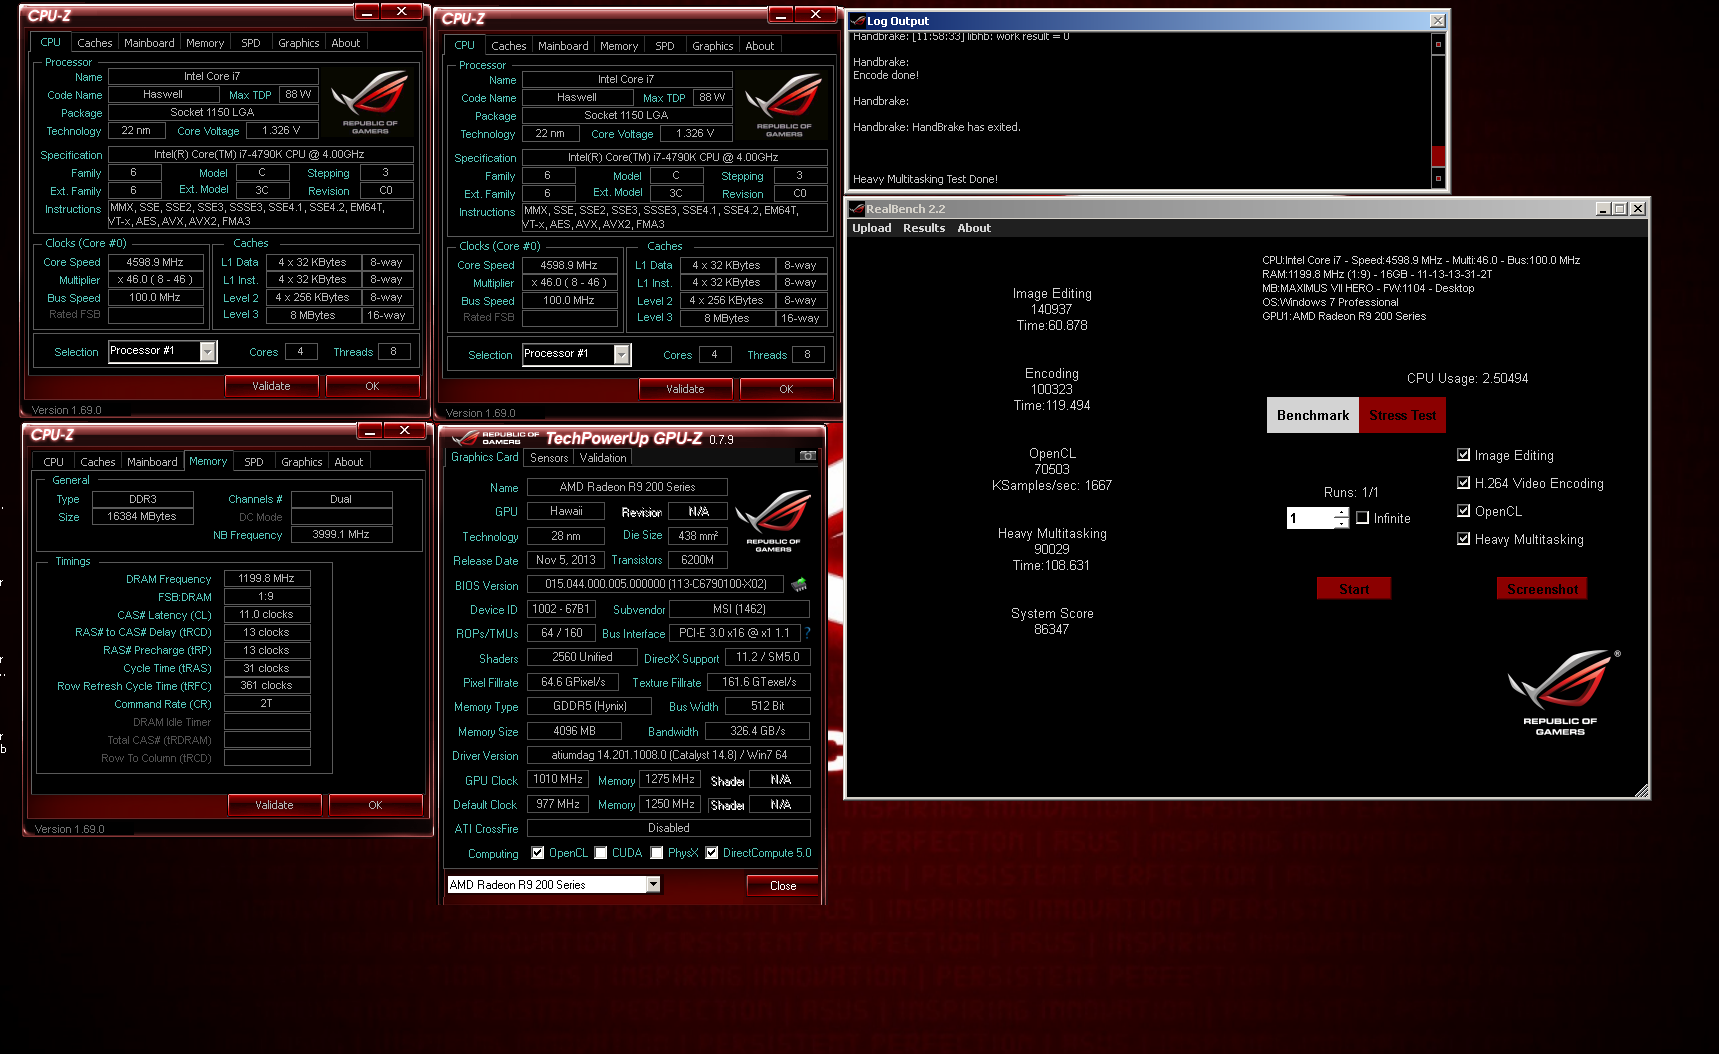Click the BIOS save chip icon in GPU-Z
Image resolution: width=1719 pixels, height=1054 pixels.
coord(799,584)
